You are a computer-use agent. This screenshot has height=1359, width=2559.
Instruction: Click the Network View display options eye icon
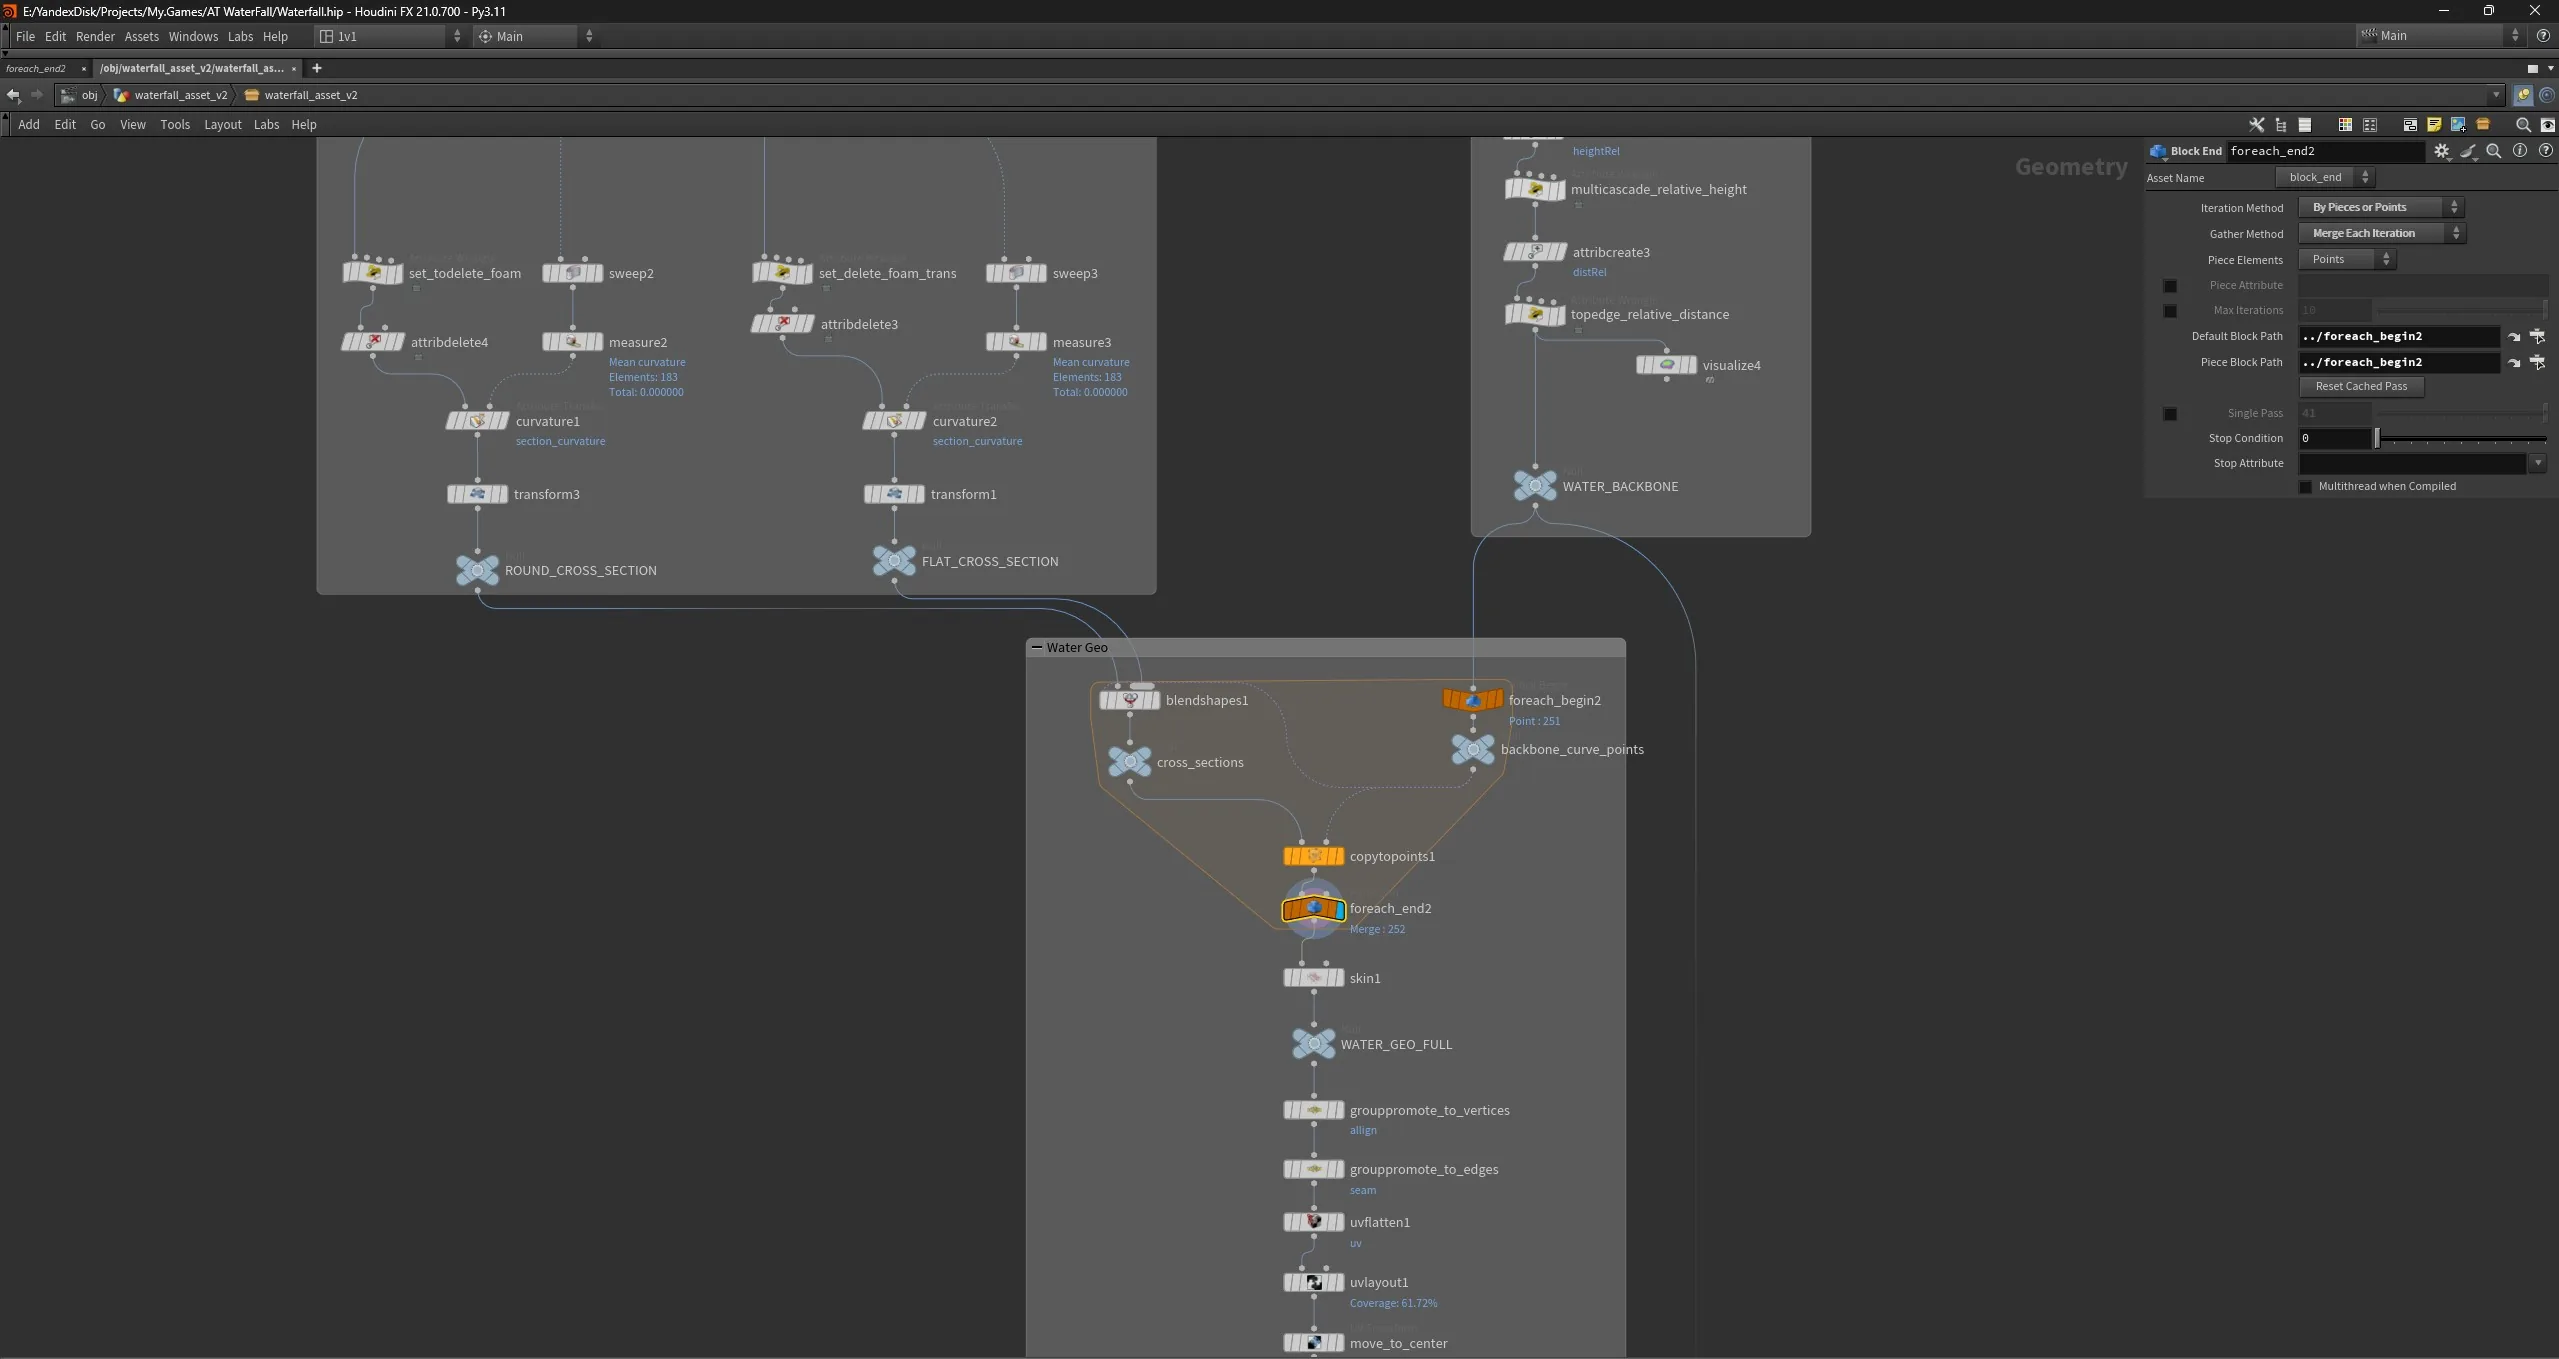2547,125
